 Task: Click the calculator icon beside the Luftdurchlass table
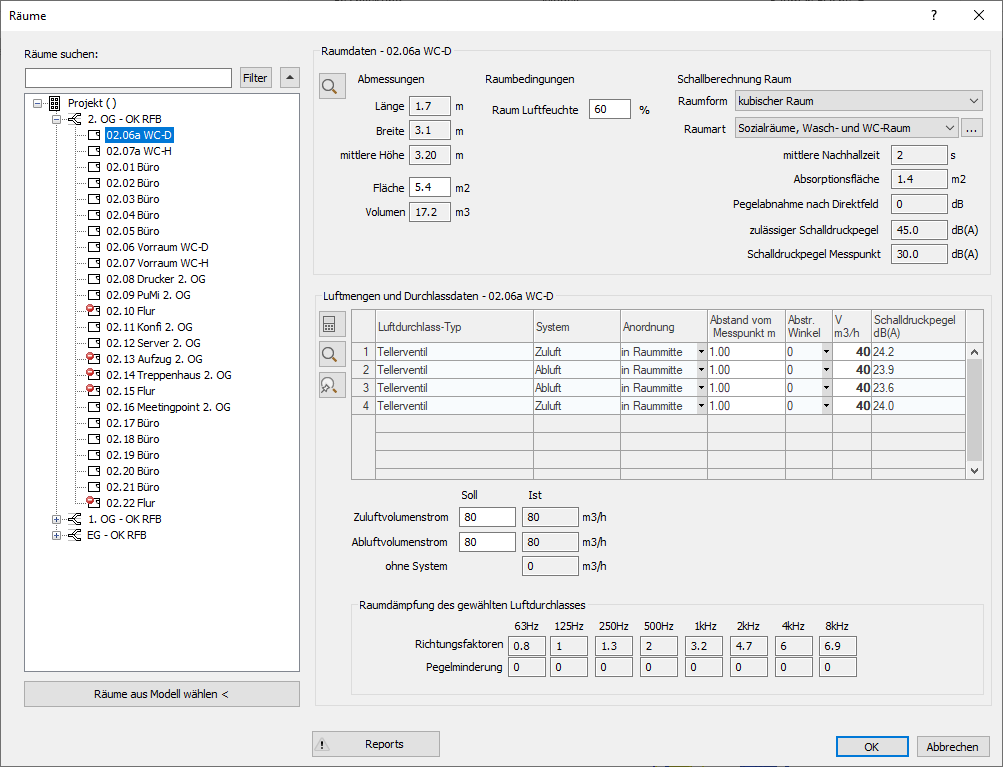click(x=332, y=324)
